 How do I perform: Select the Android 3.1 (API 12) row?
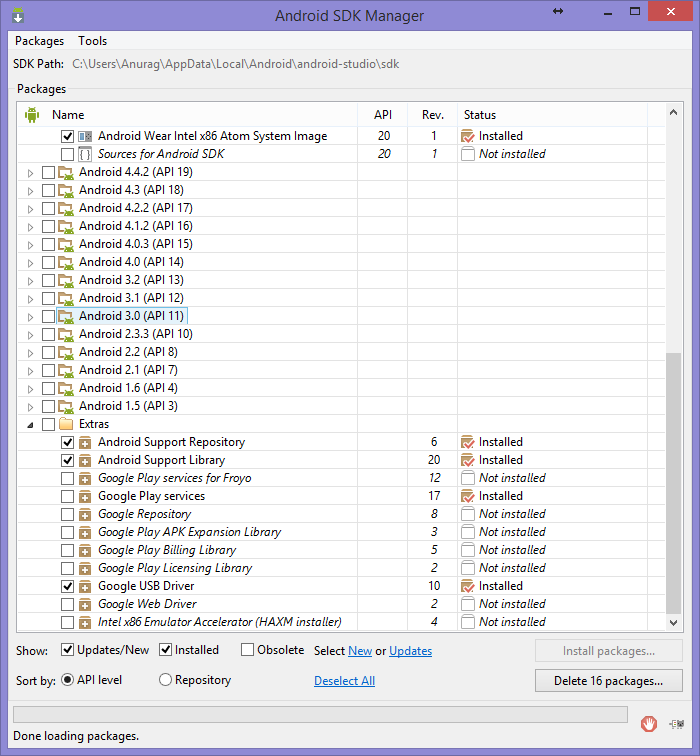(x=341, y=298)
